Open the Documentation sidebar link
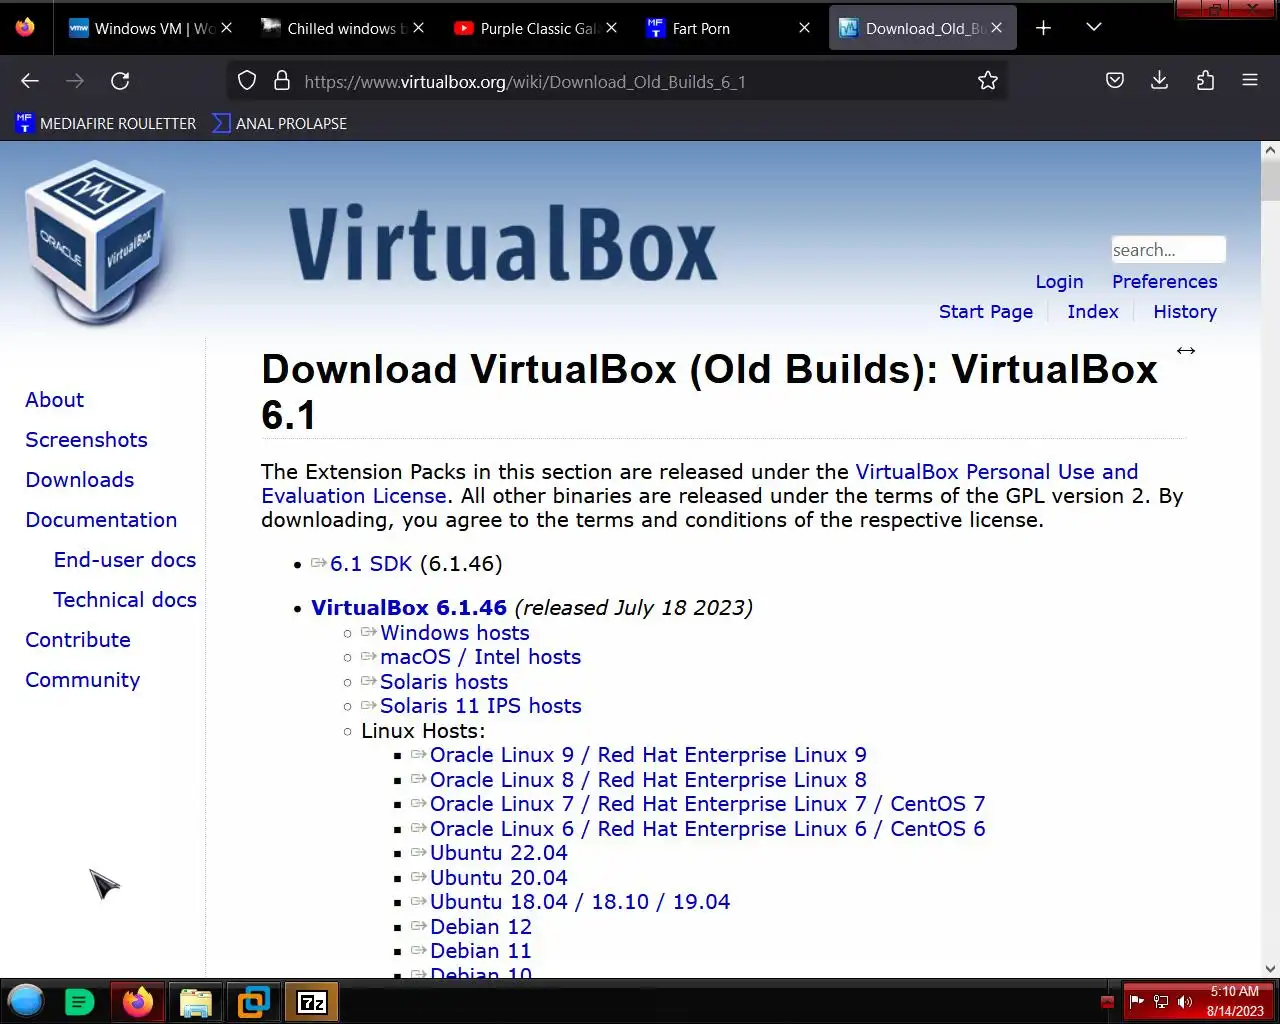Viewport: 1280px width, 1024px height. [101, 520]
